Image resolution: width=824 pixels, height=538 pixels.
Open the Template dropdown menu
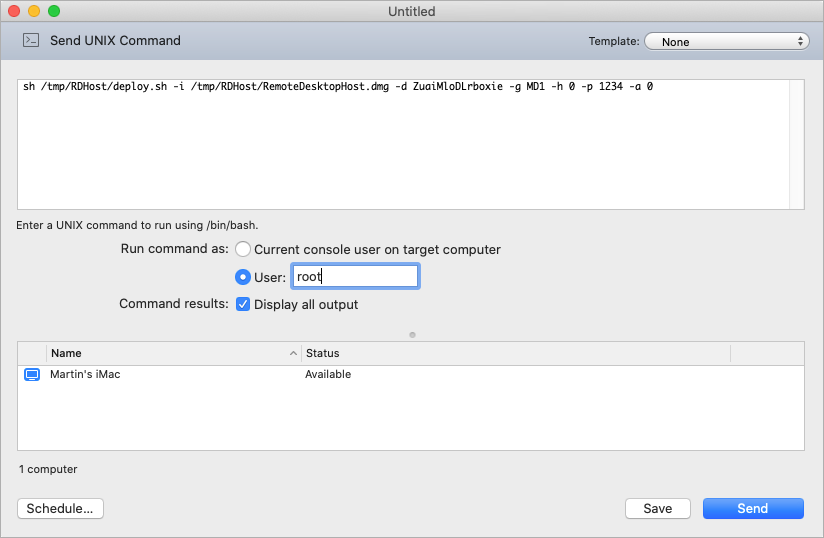pyautogui.click(x=726, y=42)
